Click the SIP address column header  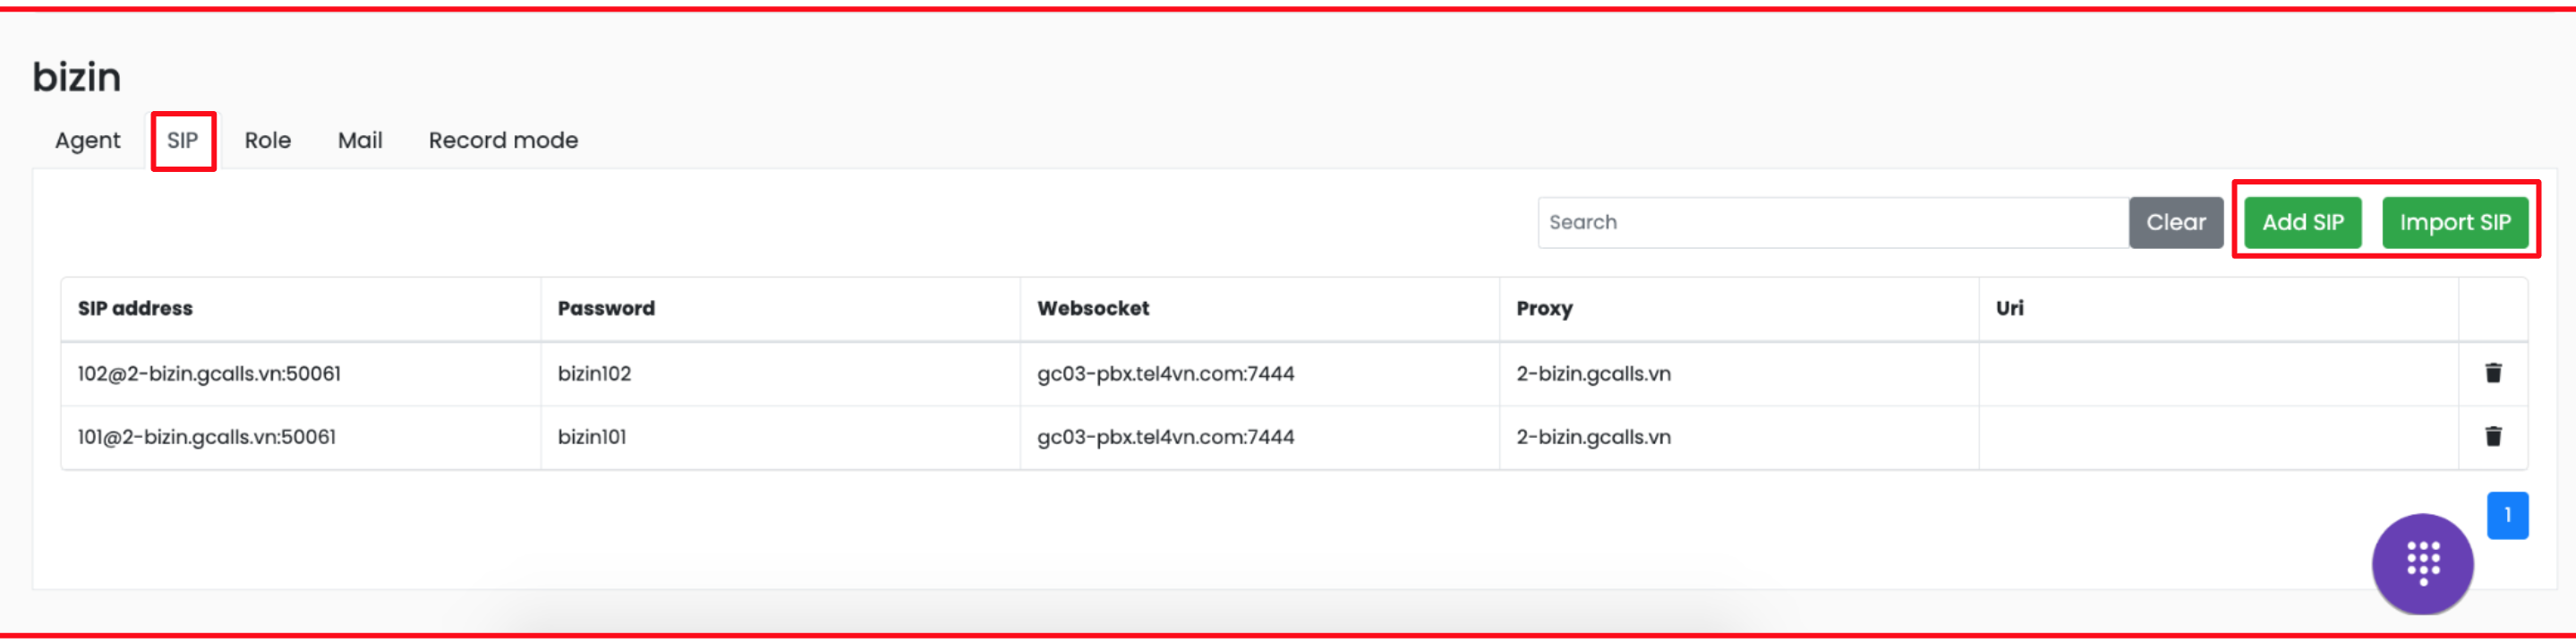(x=135, y=308)
